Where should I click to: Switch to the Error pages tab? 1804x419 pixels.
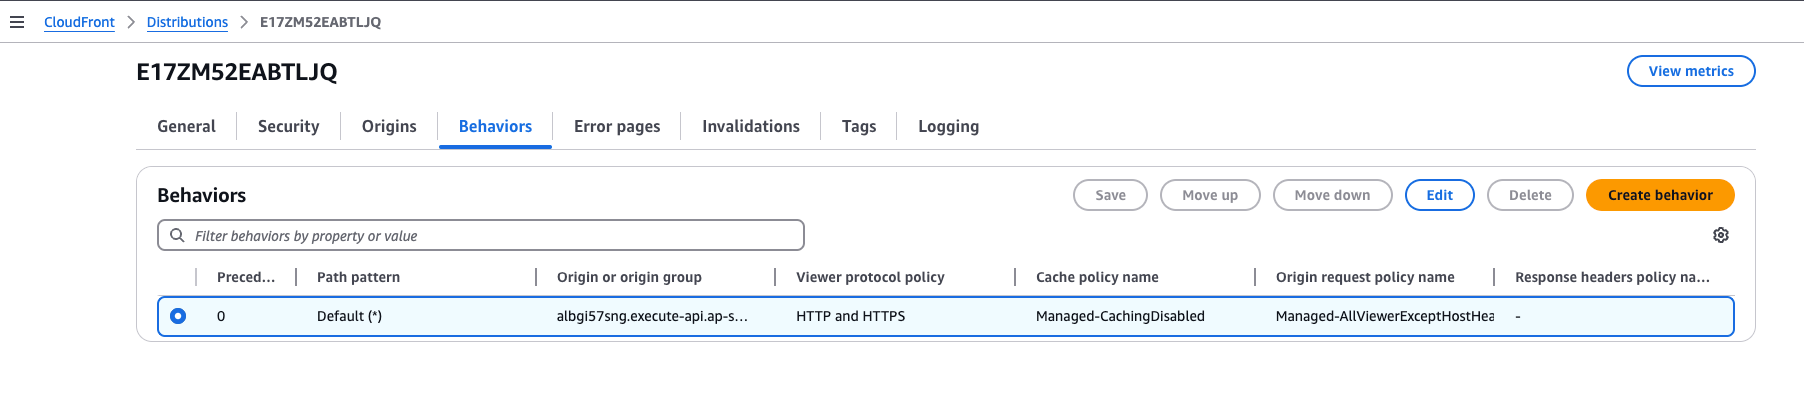click(617, 126)
